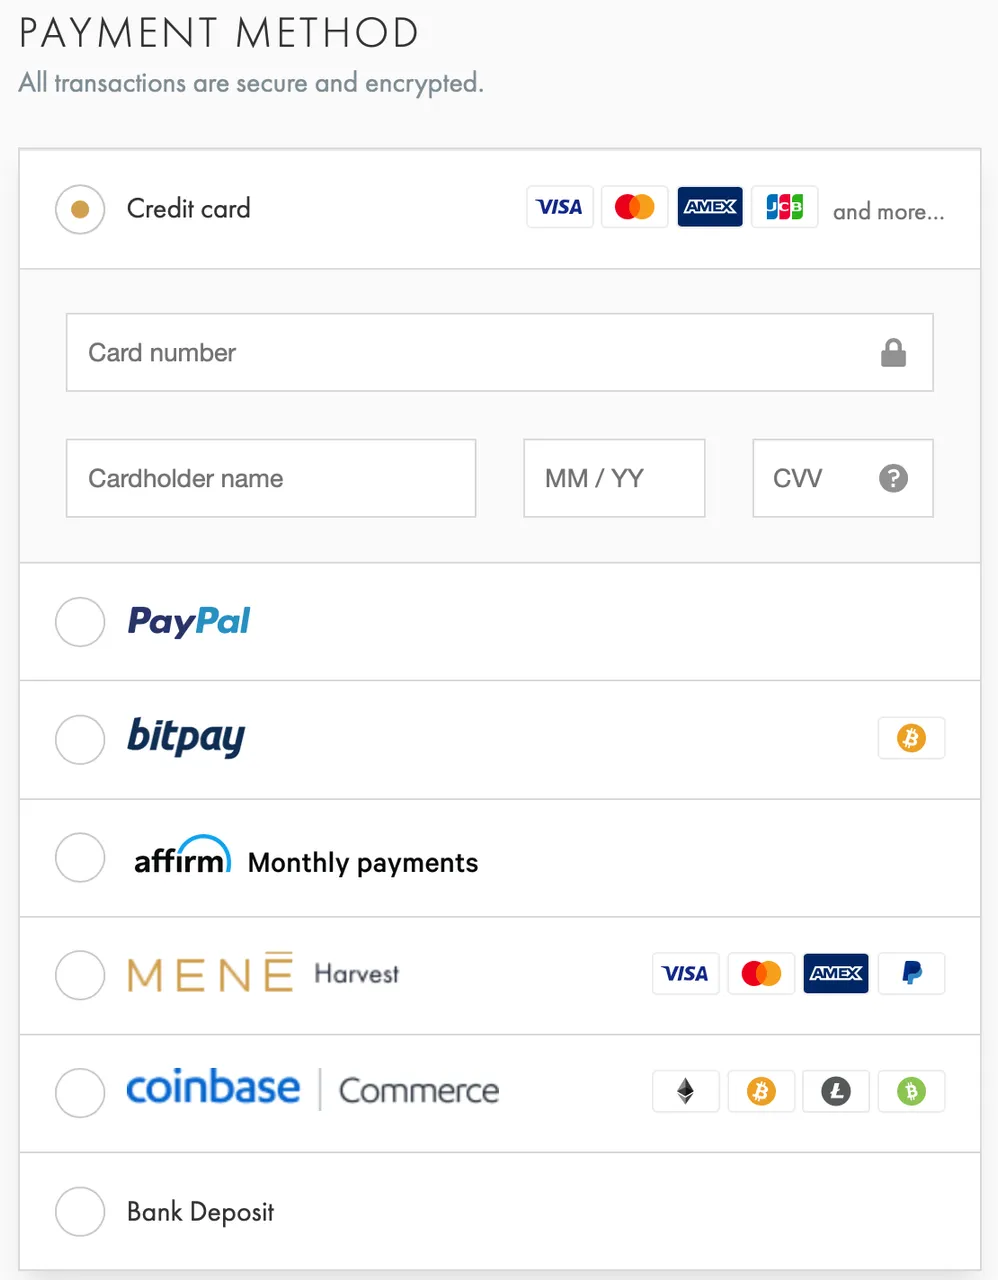The image size is (998, 1280).
Task: Click the Mastercard icon in Mene Harvest row
Action: [x=761, y=973]
